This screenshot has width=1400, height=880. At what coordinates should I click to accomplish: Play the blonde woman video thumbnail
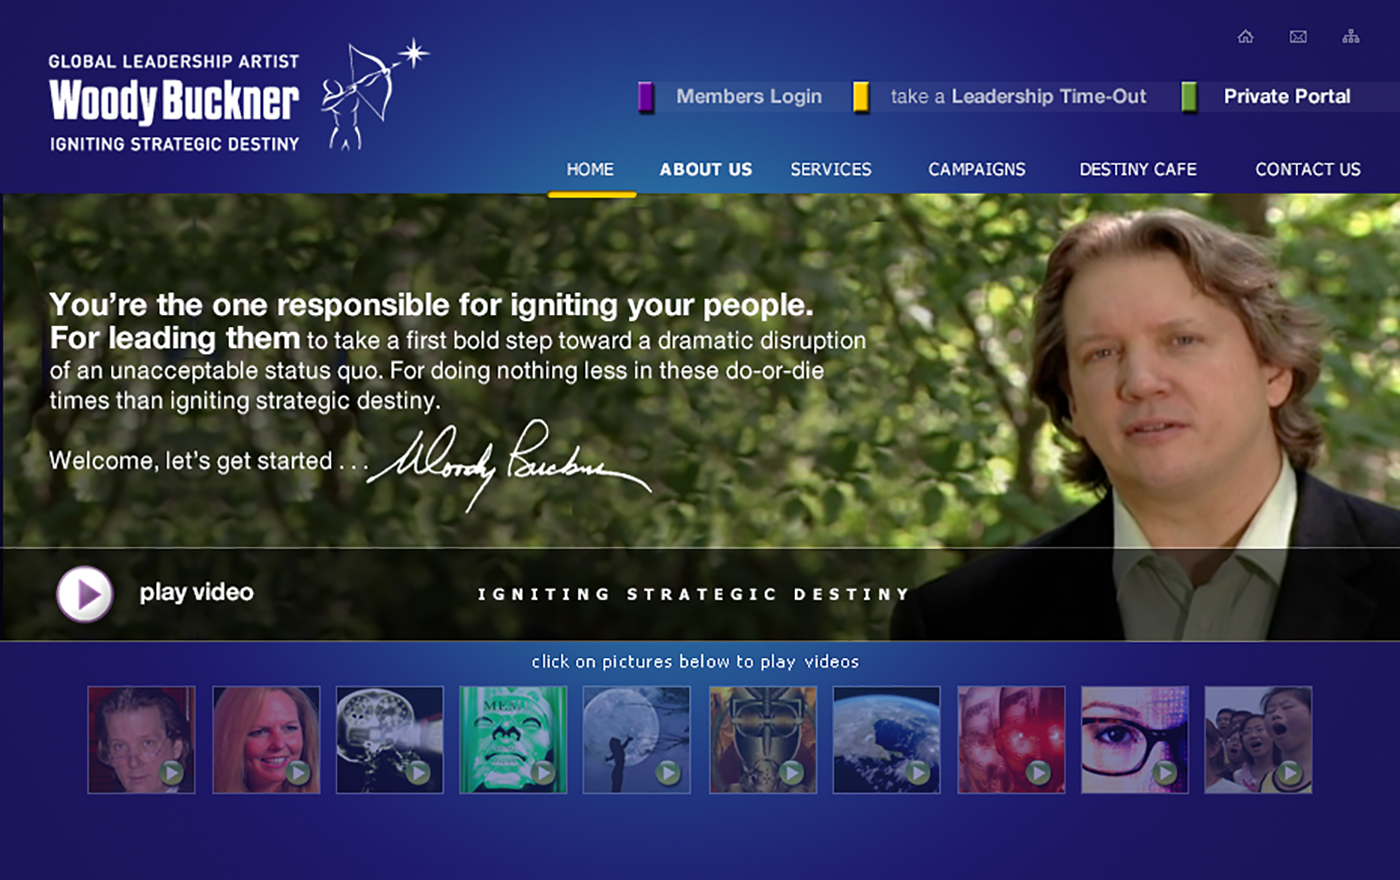266,740
